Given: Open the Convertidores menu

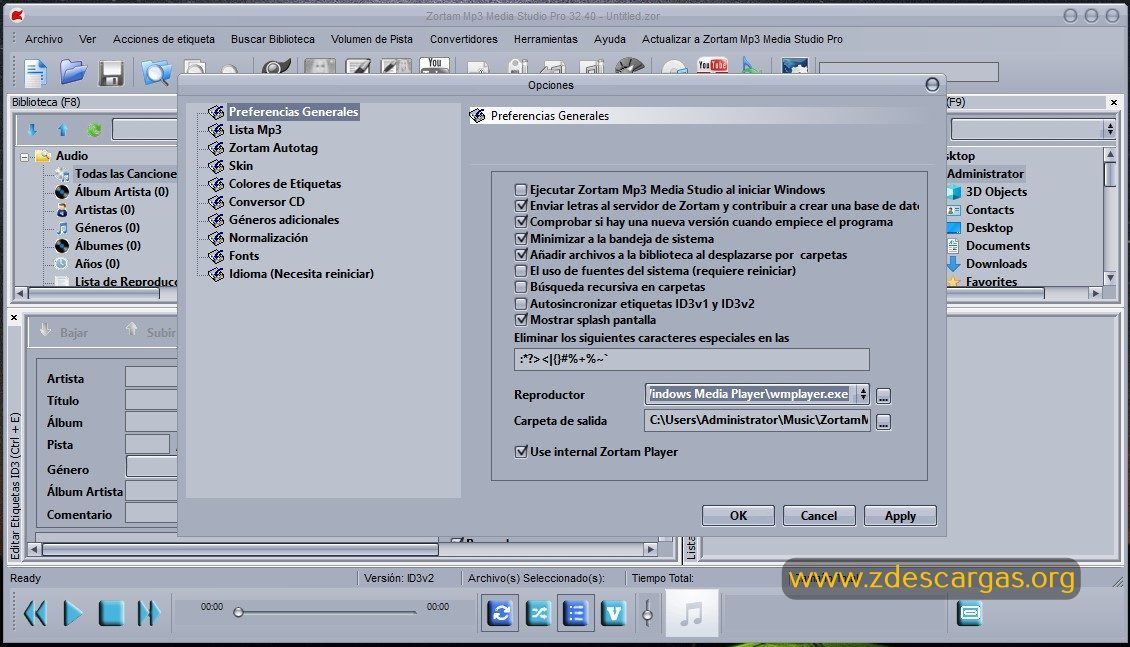Looking at the screenshot, I should [463, 39].
